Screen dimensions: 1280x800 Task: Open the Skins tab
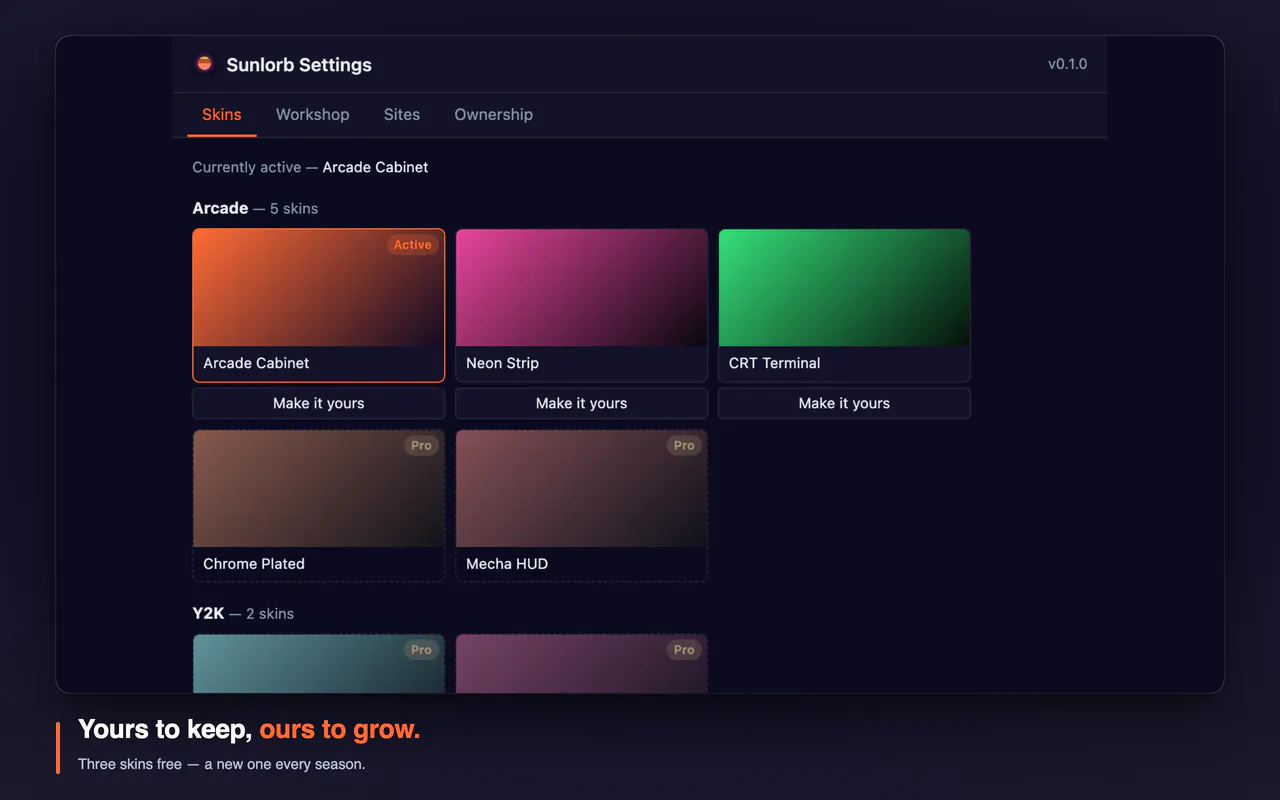click(222, 114)
